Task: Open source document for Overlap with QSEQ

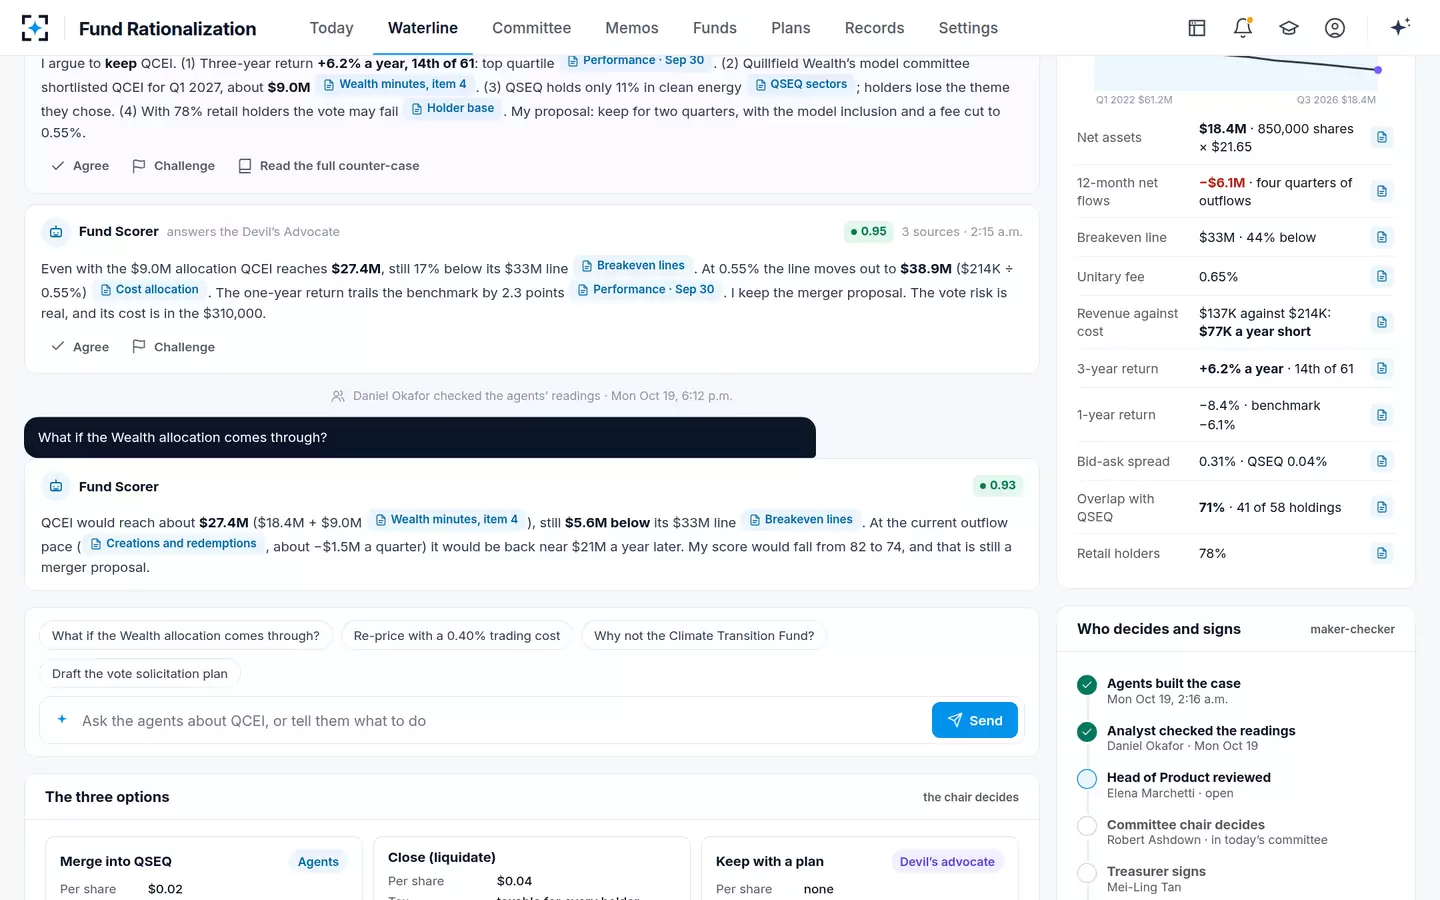Action: coord(1382,507)
